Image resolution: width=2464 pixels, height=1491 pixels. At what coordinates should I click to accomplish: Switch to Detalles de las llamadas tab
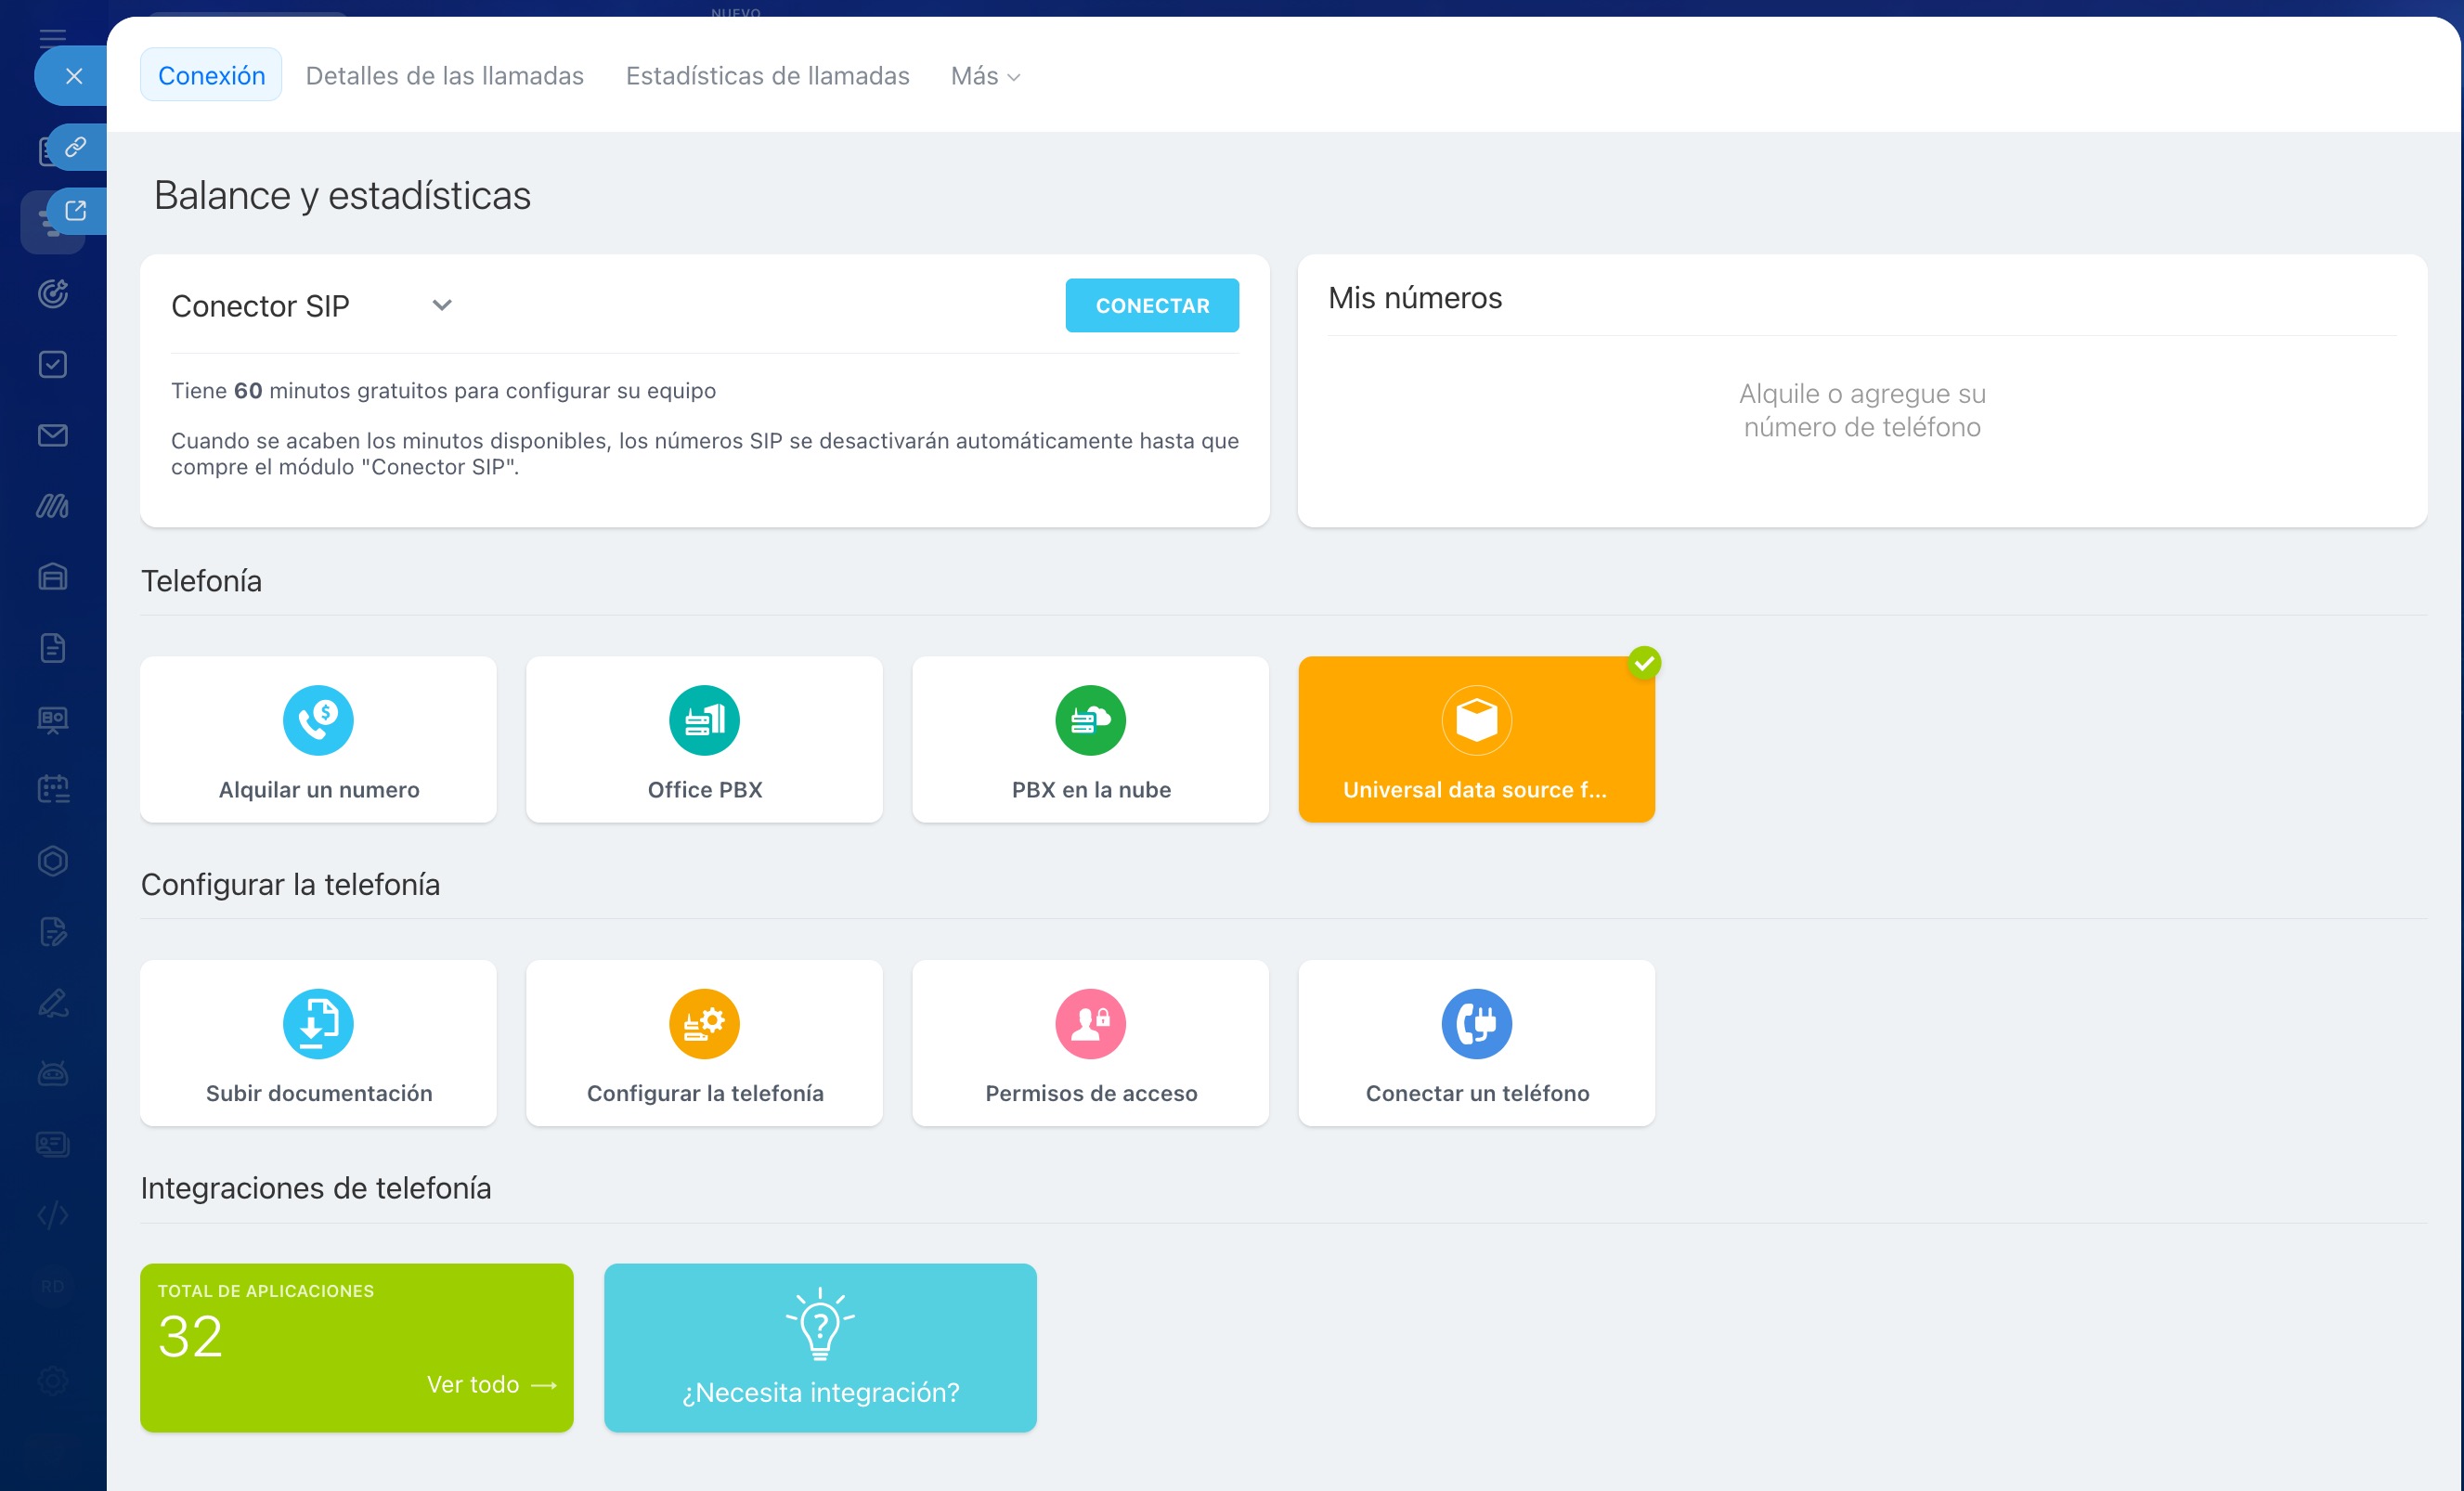pos(444,76)
